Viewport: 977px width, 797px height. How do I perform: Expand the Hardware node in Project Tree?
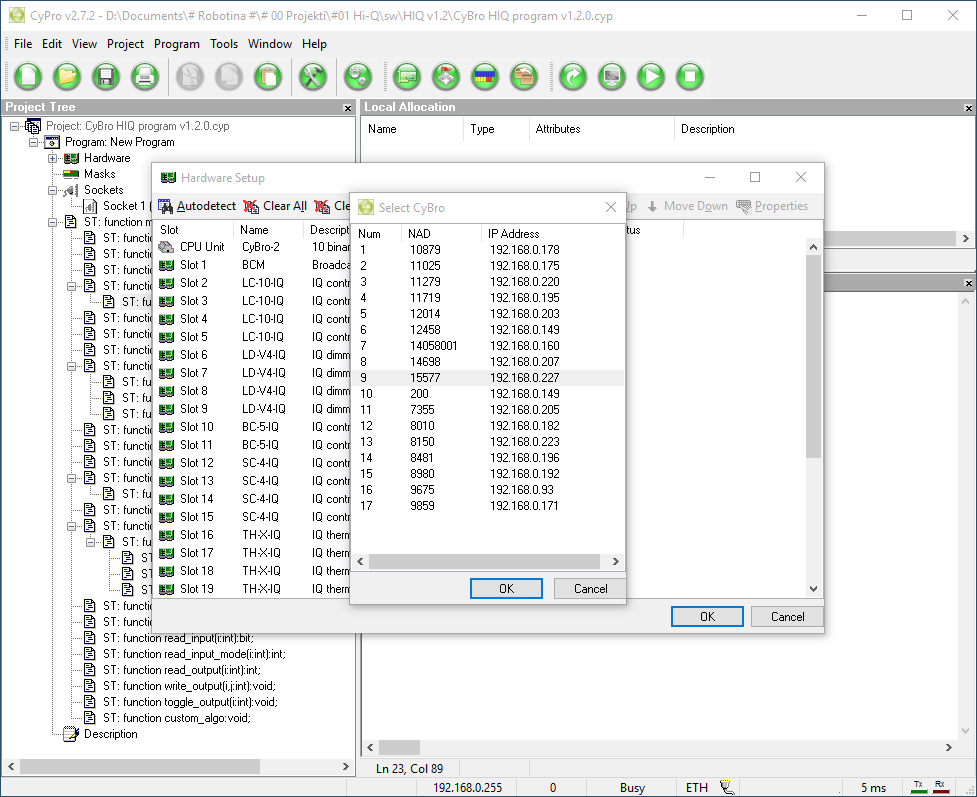pyautogui.click(x=52, y=158)
